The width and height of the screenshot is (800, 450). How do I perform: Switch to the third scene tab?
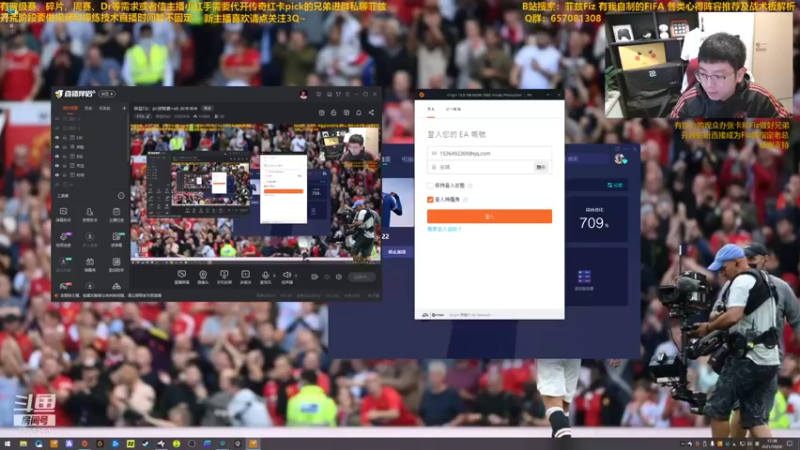(105, 108)
